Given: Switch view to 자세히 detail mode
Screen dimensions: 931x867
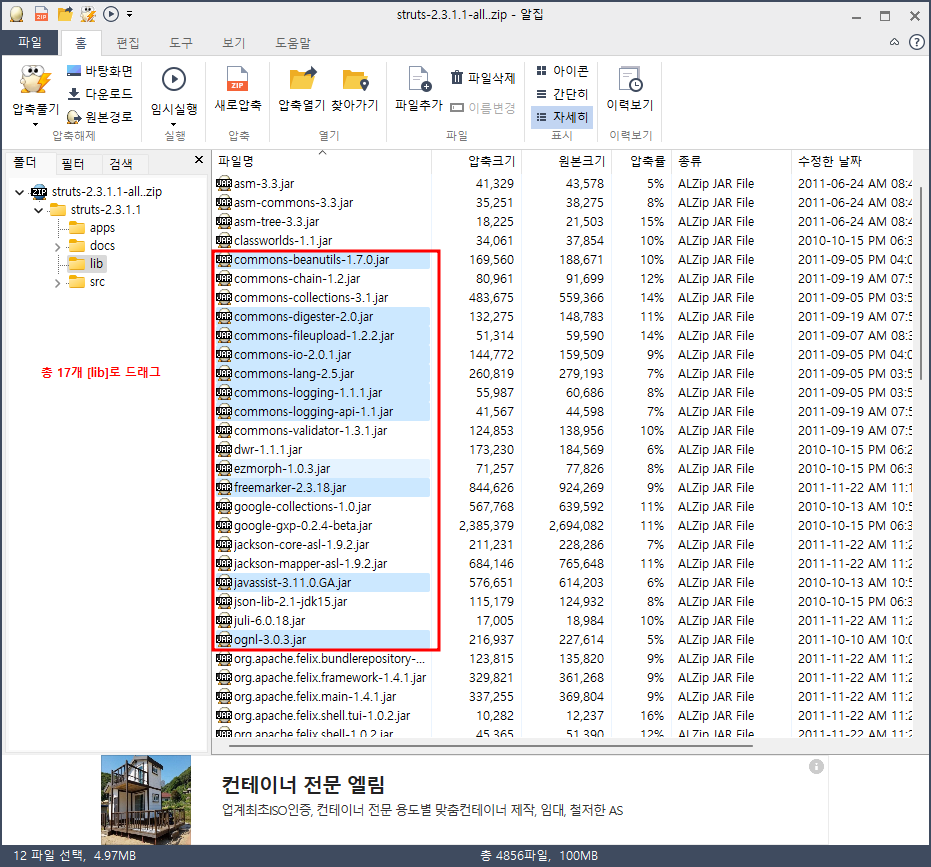Looking at the screenshot, I should point(562,117).
